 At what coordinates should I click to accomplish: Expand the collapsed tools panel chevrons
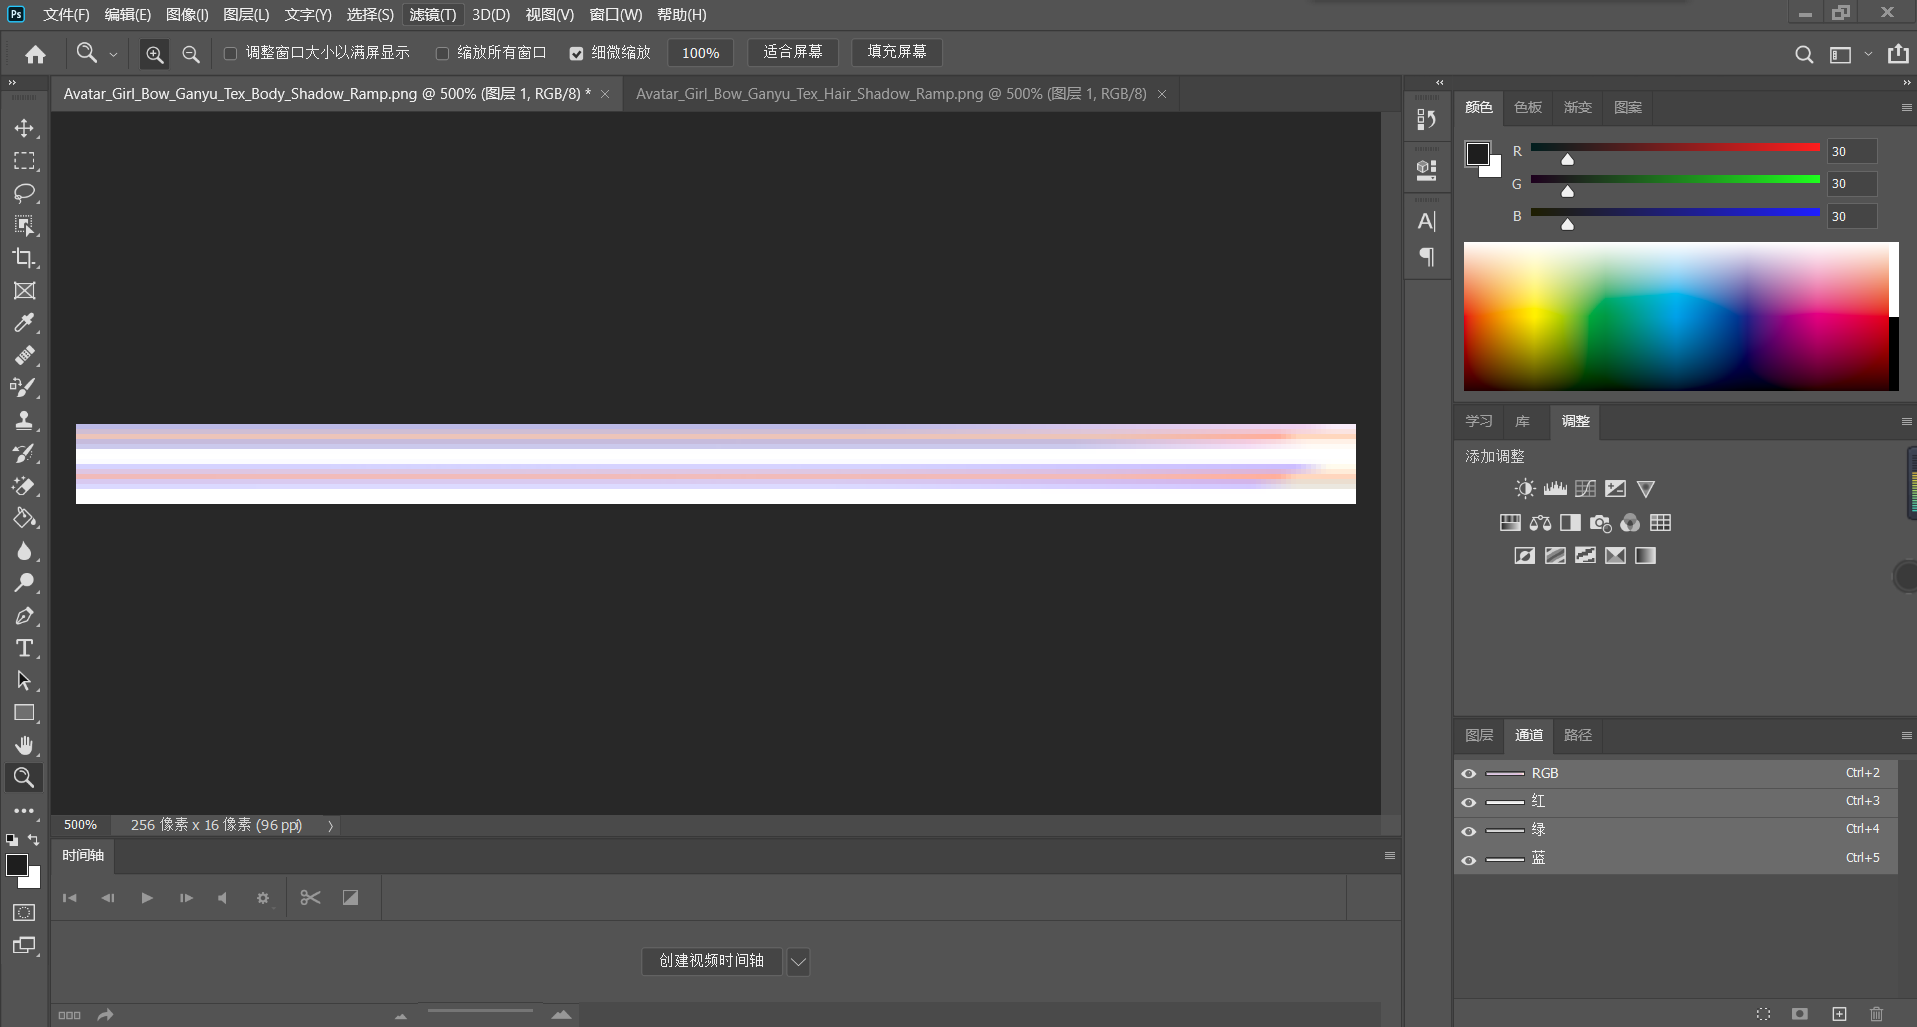click(x=12, y=83)
